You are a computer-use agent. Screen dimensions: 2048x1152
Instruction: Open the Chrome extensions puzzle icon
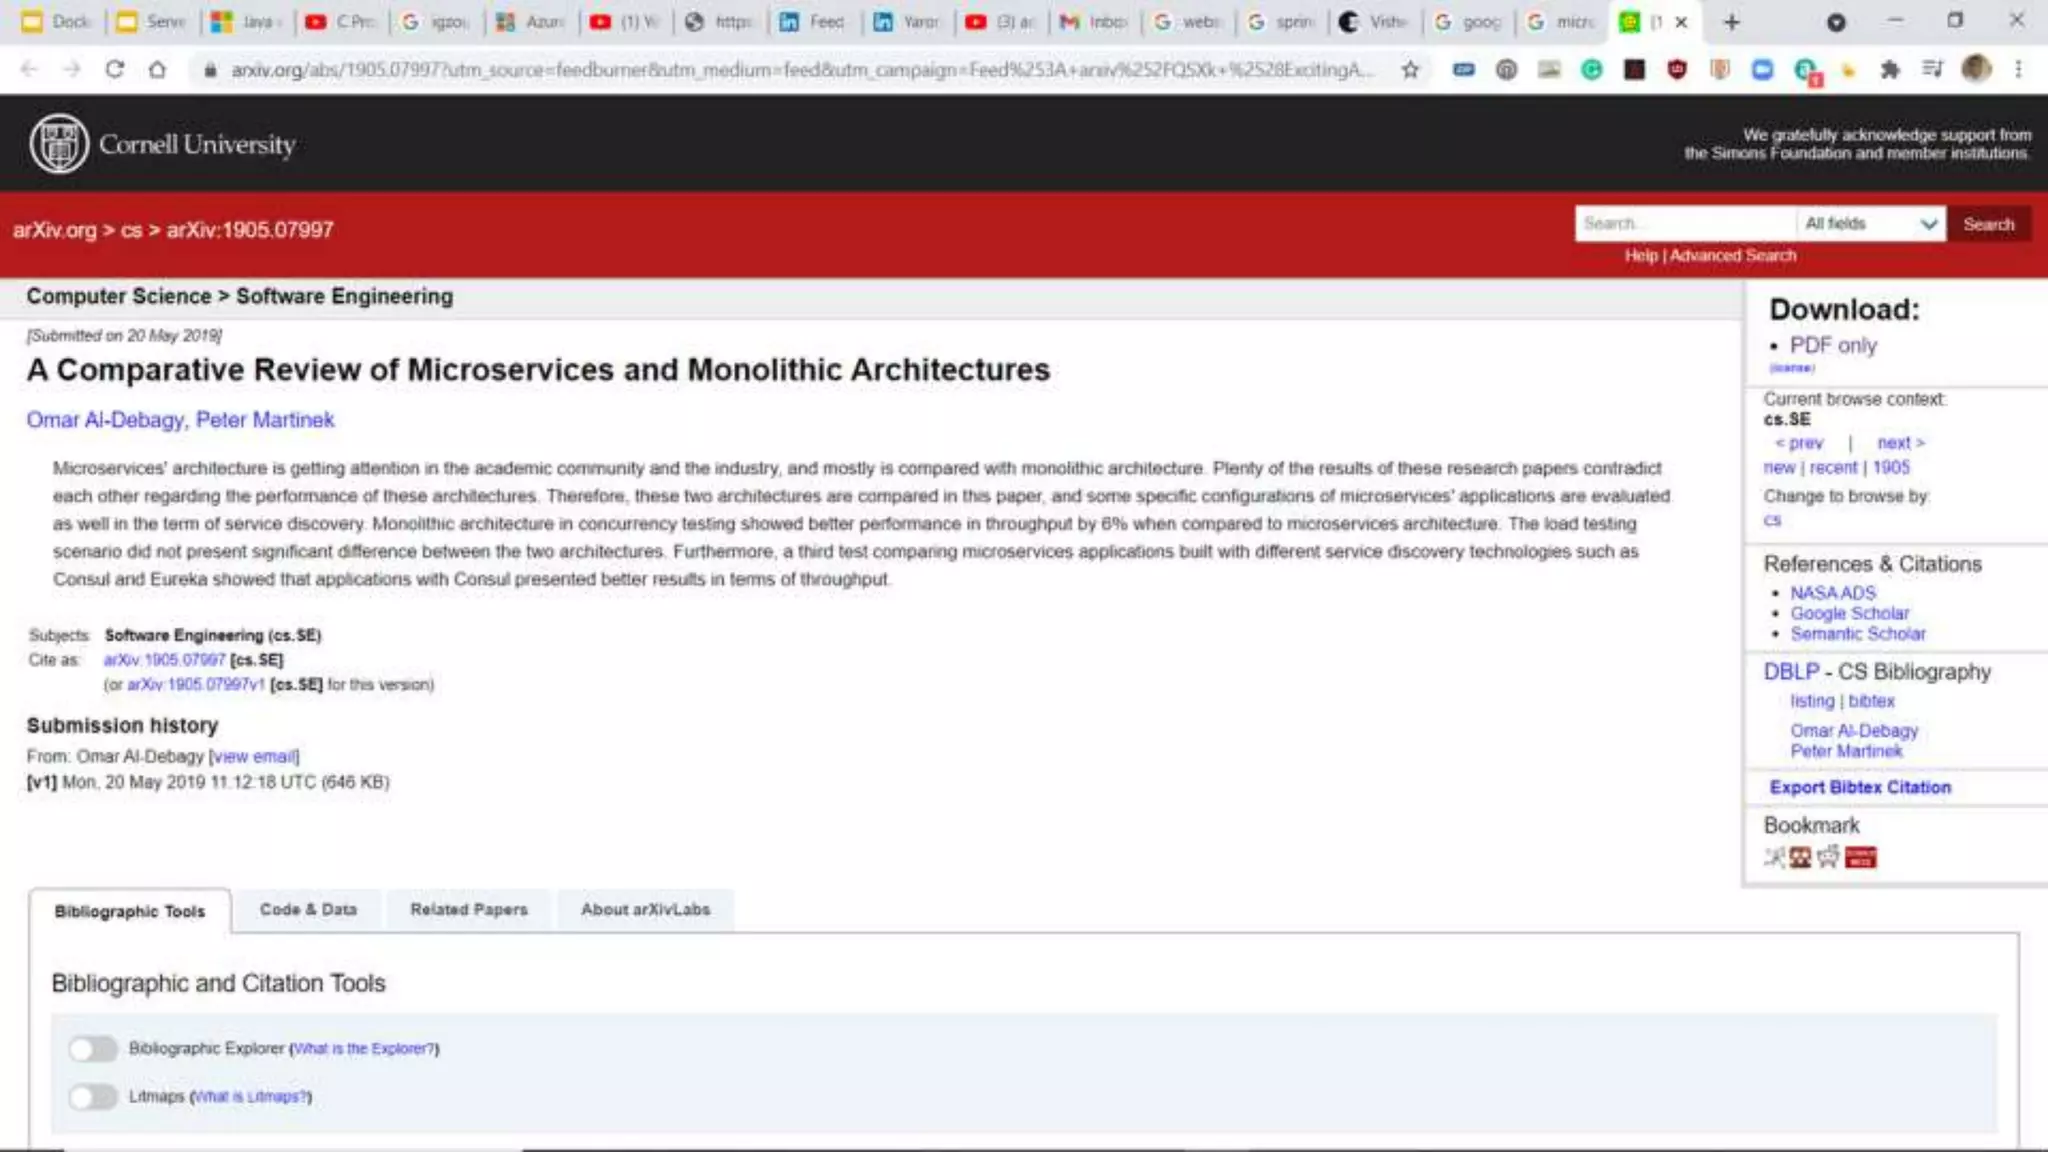pyautogui.click(x=1889, y=70)
